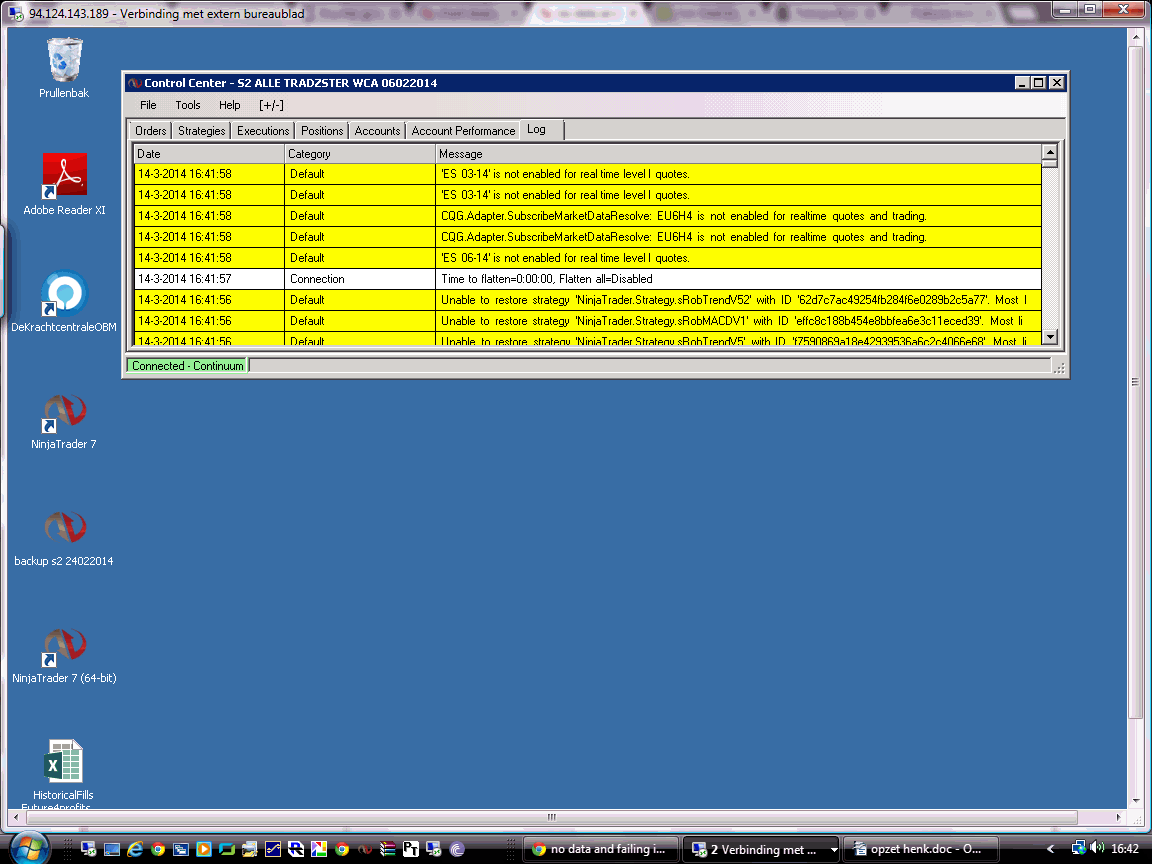
Task: Click the Control Center resize grip corner
Action: point(1059,368)
